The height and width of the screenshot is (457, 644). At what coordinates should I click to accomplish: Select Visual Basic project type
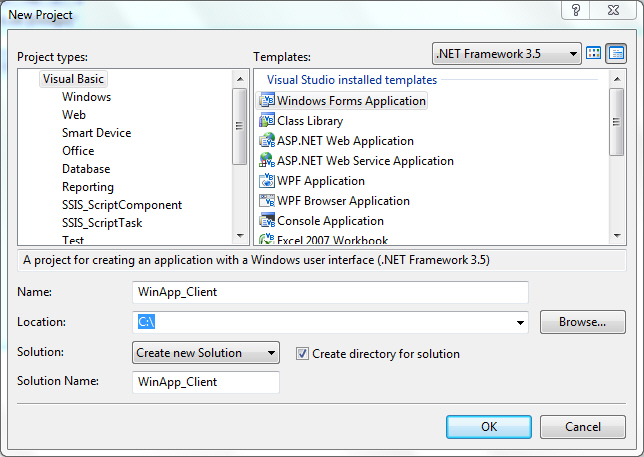point(74,79)
